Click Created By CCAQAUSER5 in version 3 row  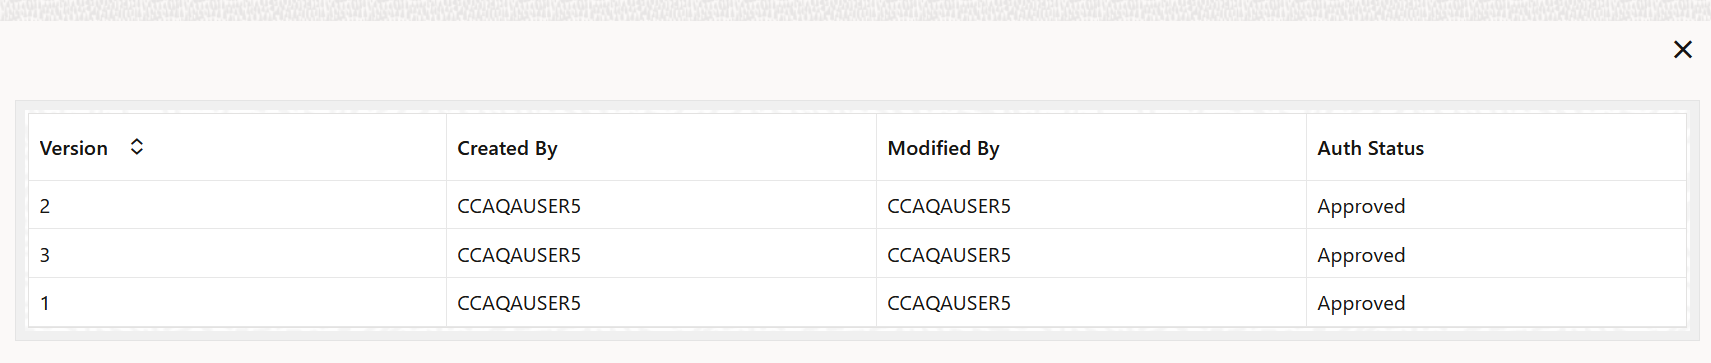[519, 255]
